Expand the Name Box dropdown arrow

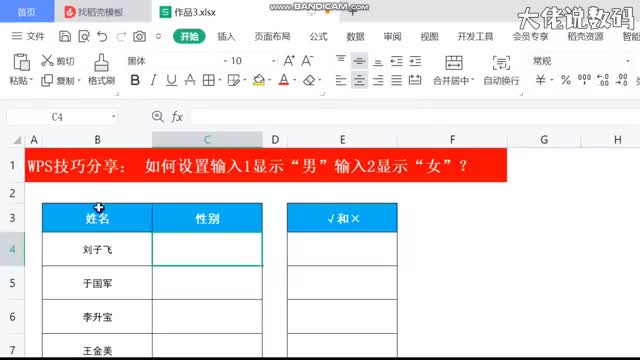(113, 117)
